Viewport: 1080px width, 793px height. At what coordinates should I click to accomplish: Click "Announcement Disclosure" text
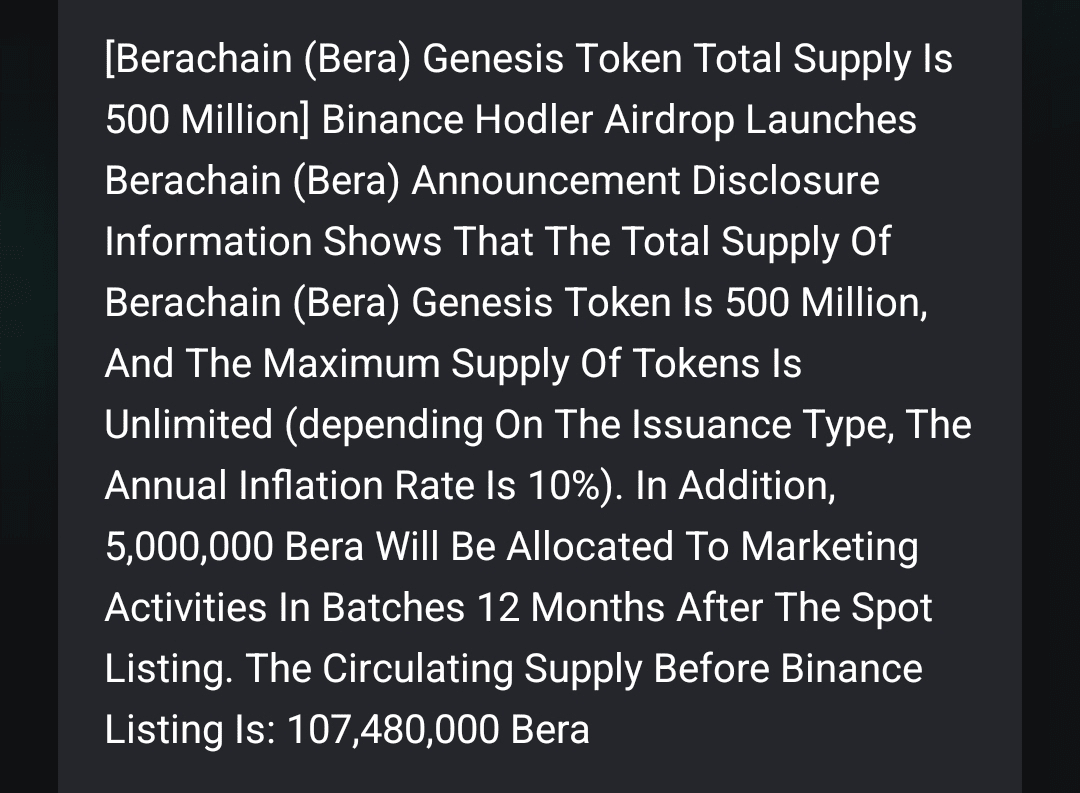[646, 182]
